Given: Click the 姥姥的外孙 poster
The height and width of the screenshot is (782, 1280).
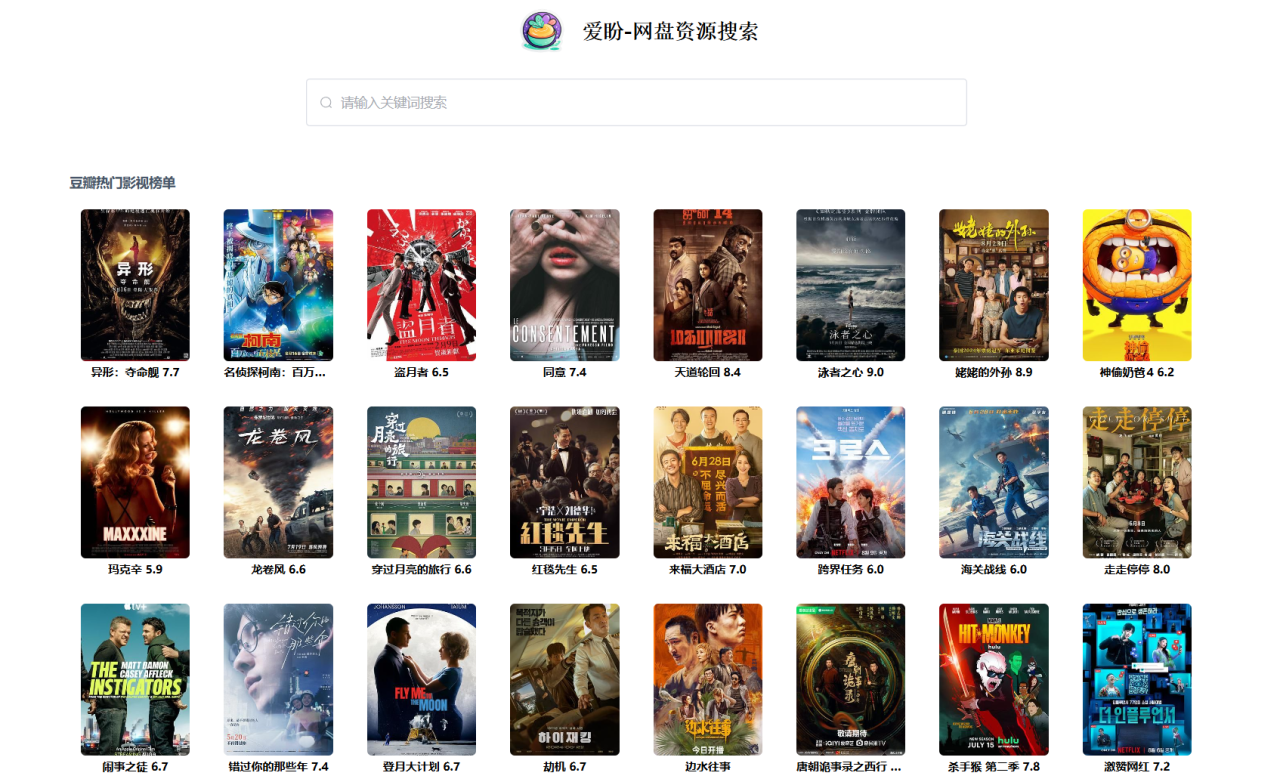Looking at the screenshot, I should (993, 284).
